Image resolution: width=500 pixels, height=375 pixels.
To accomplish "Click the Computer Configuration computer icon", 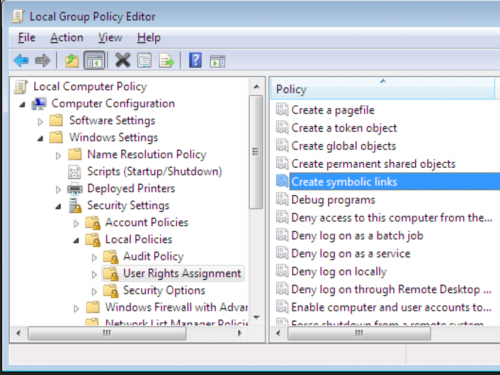I will (39, 104).
